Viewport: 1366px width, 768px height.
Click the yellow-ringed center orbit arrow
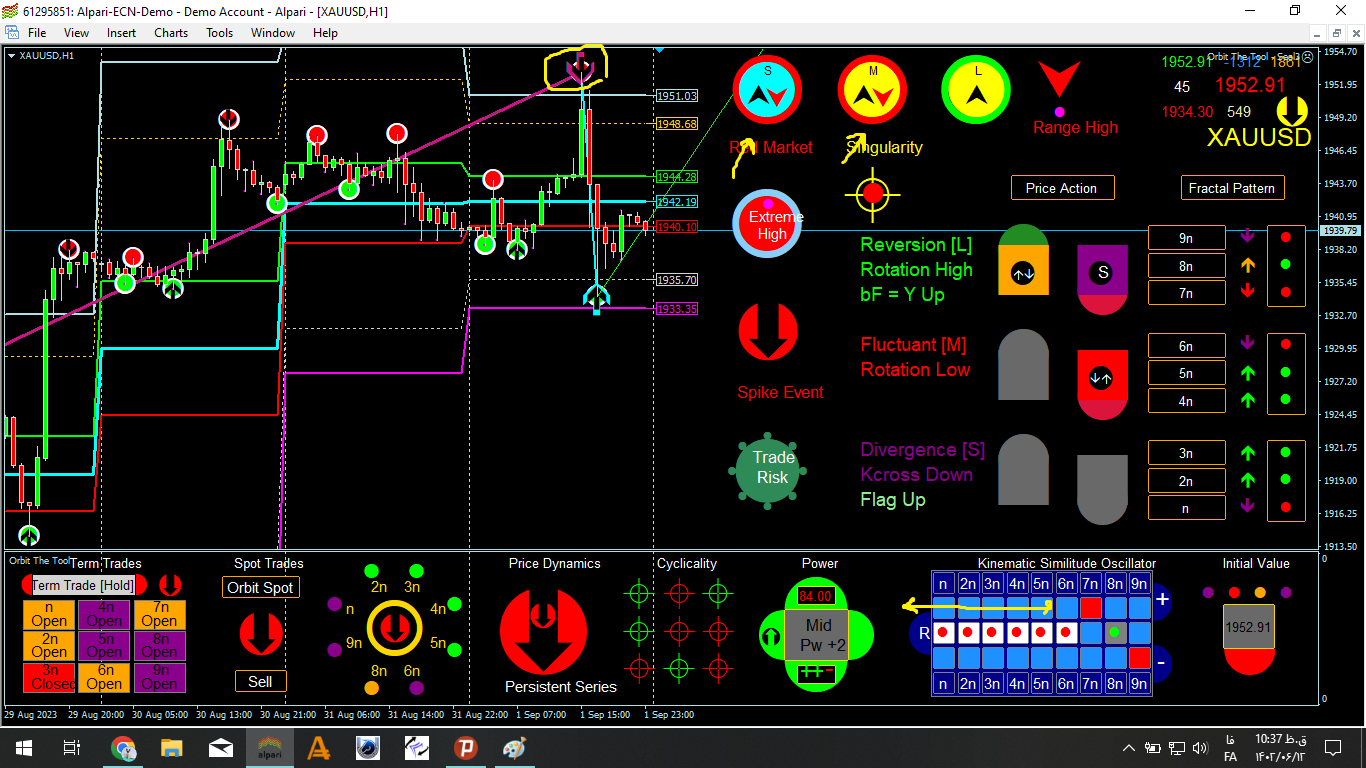pyautogui.click(x=394, y=629)
